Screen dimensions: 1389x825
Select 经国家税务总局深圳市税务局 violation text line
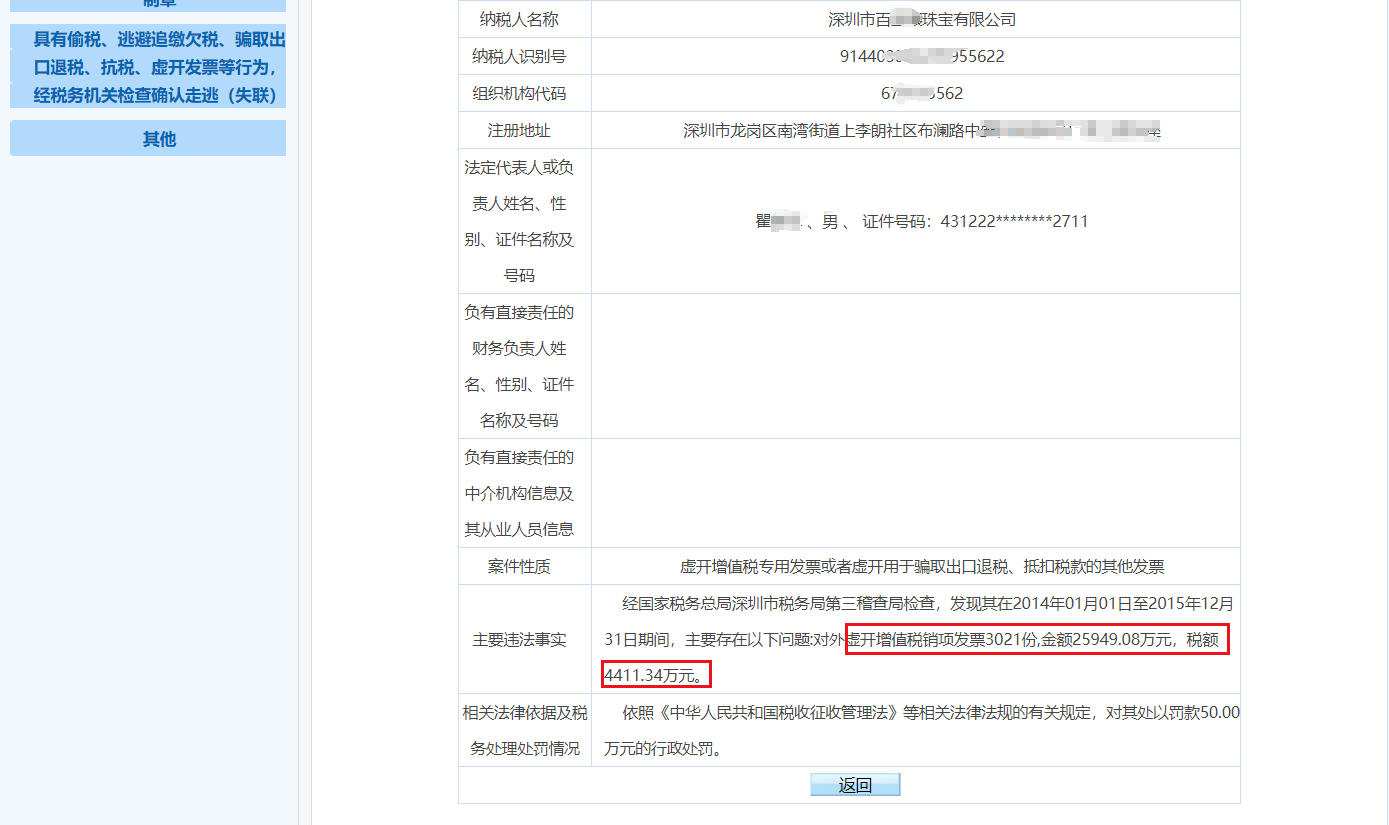click(x=928, y=603)
